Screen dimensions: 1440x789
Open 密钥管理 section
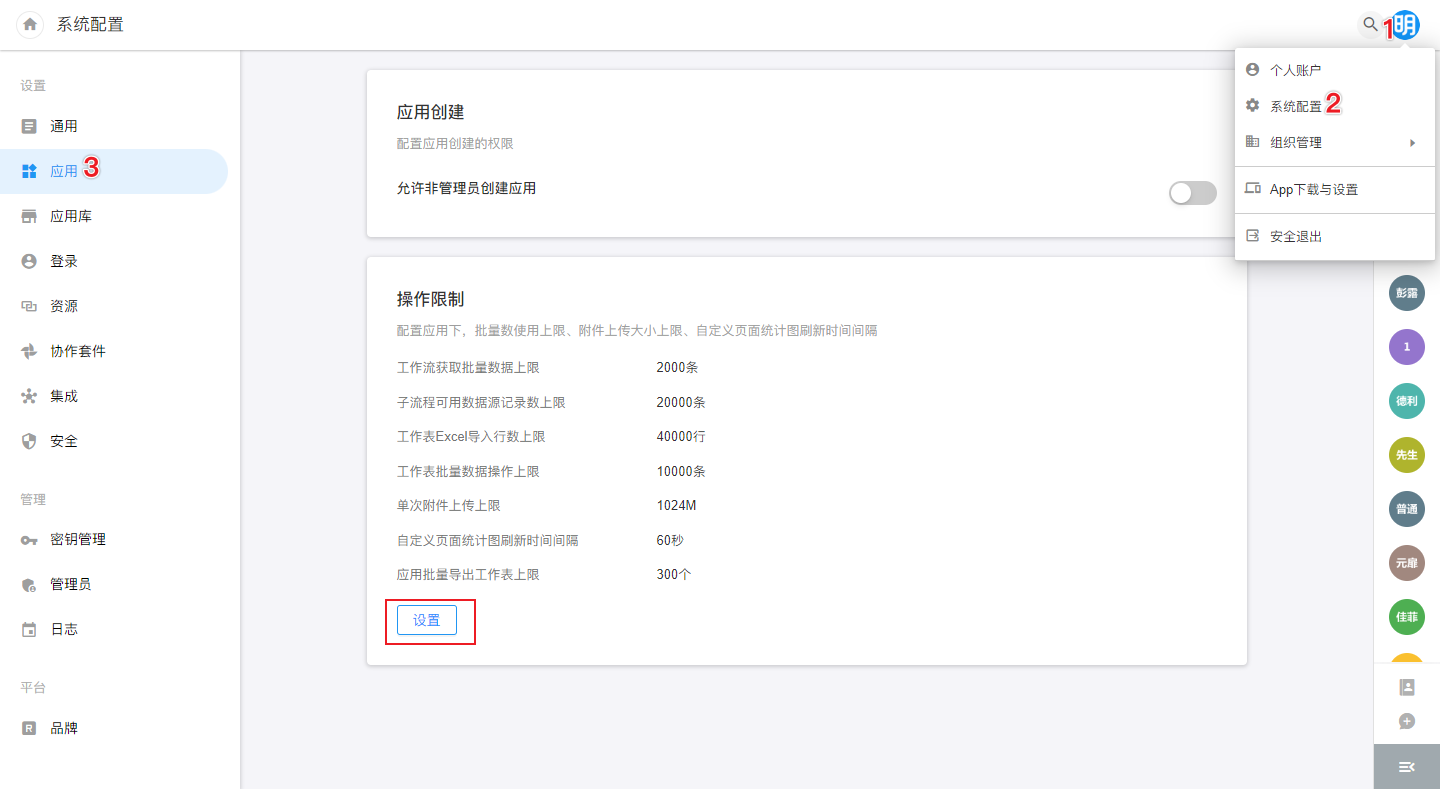(x=78, y=540)
